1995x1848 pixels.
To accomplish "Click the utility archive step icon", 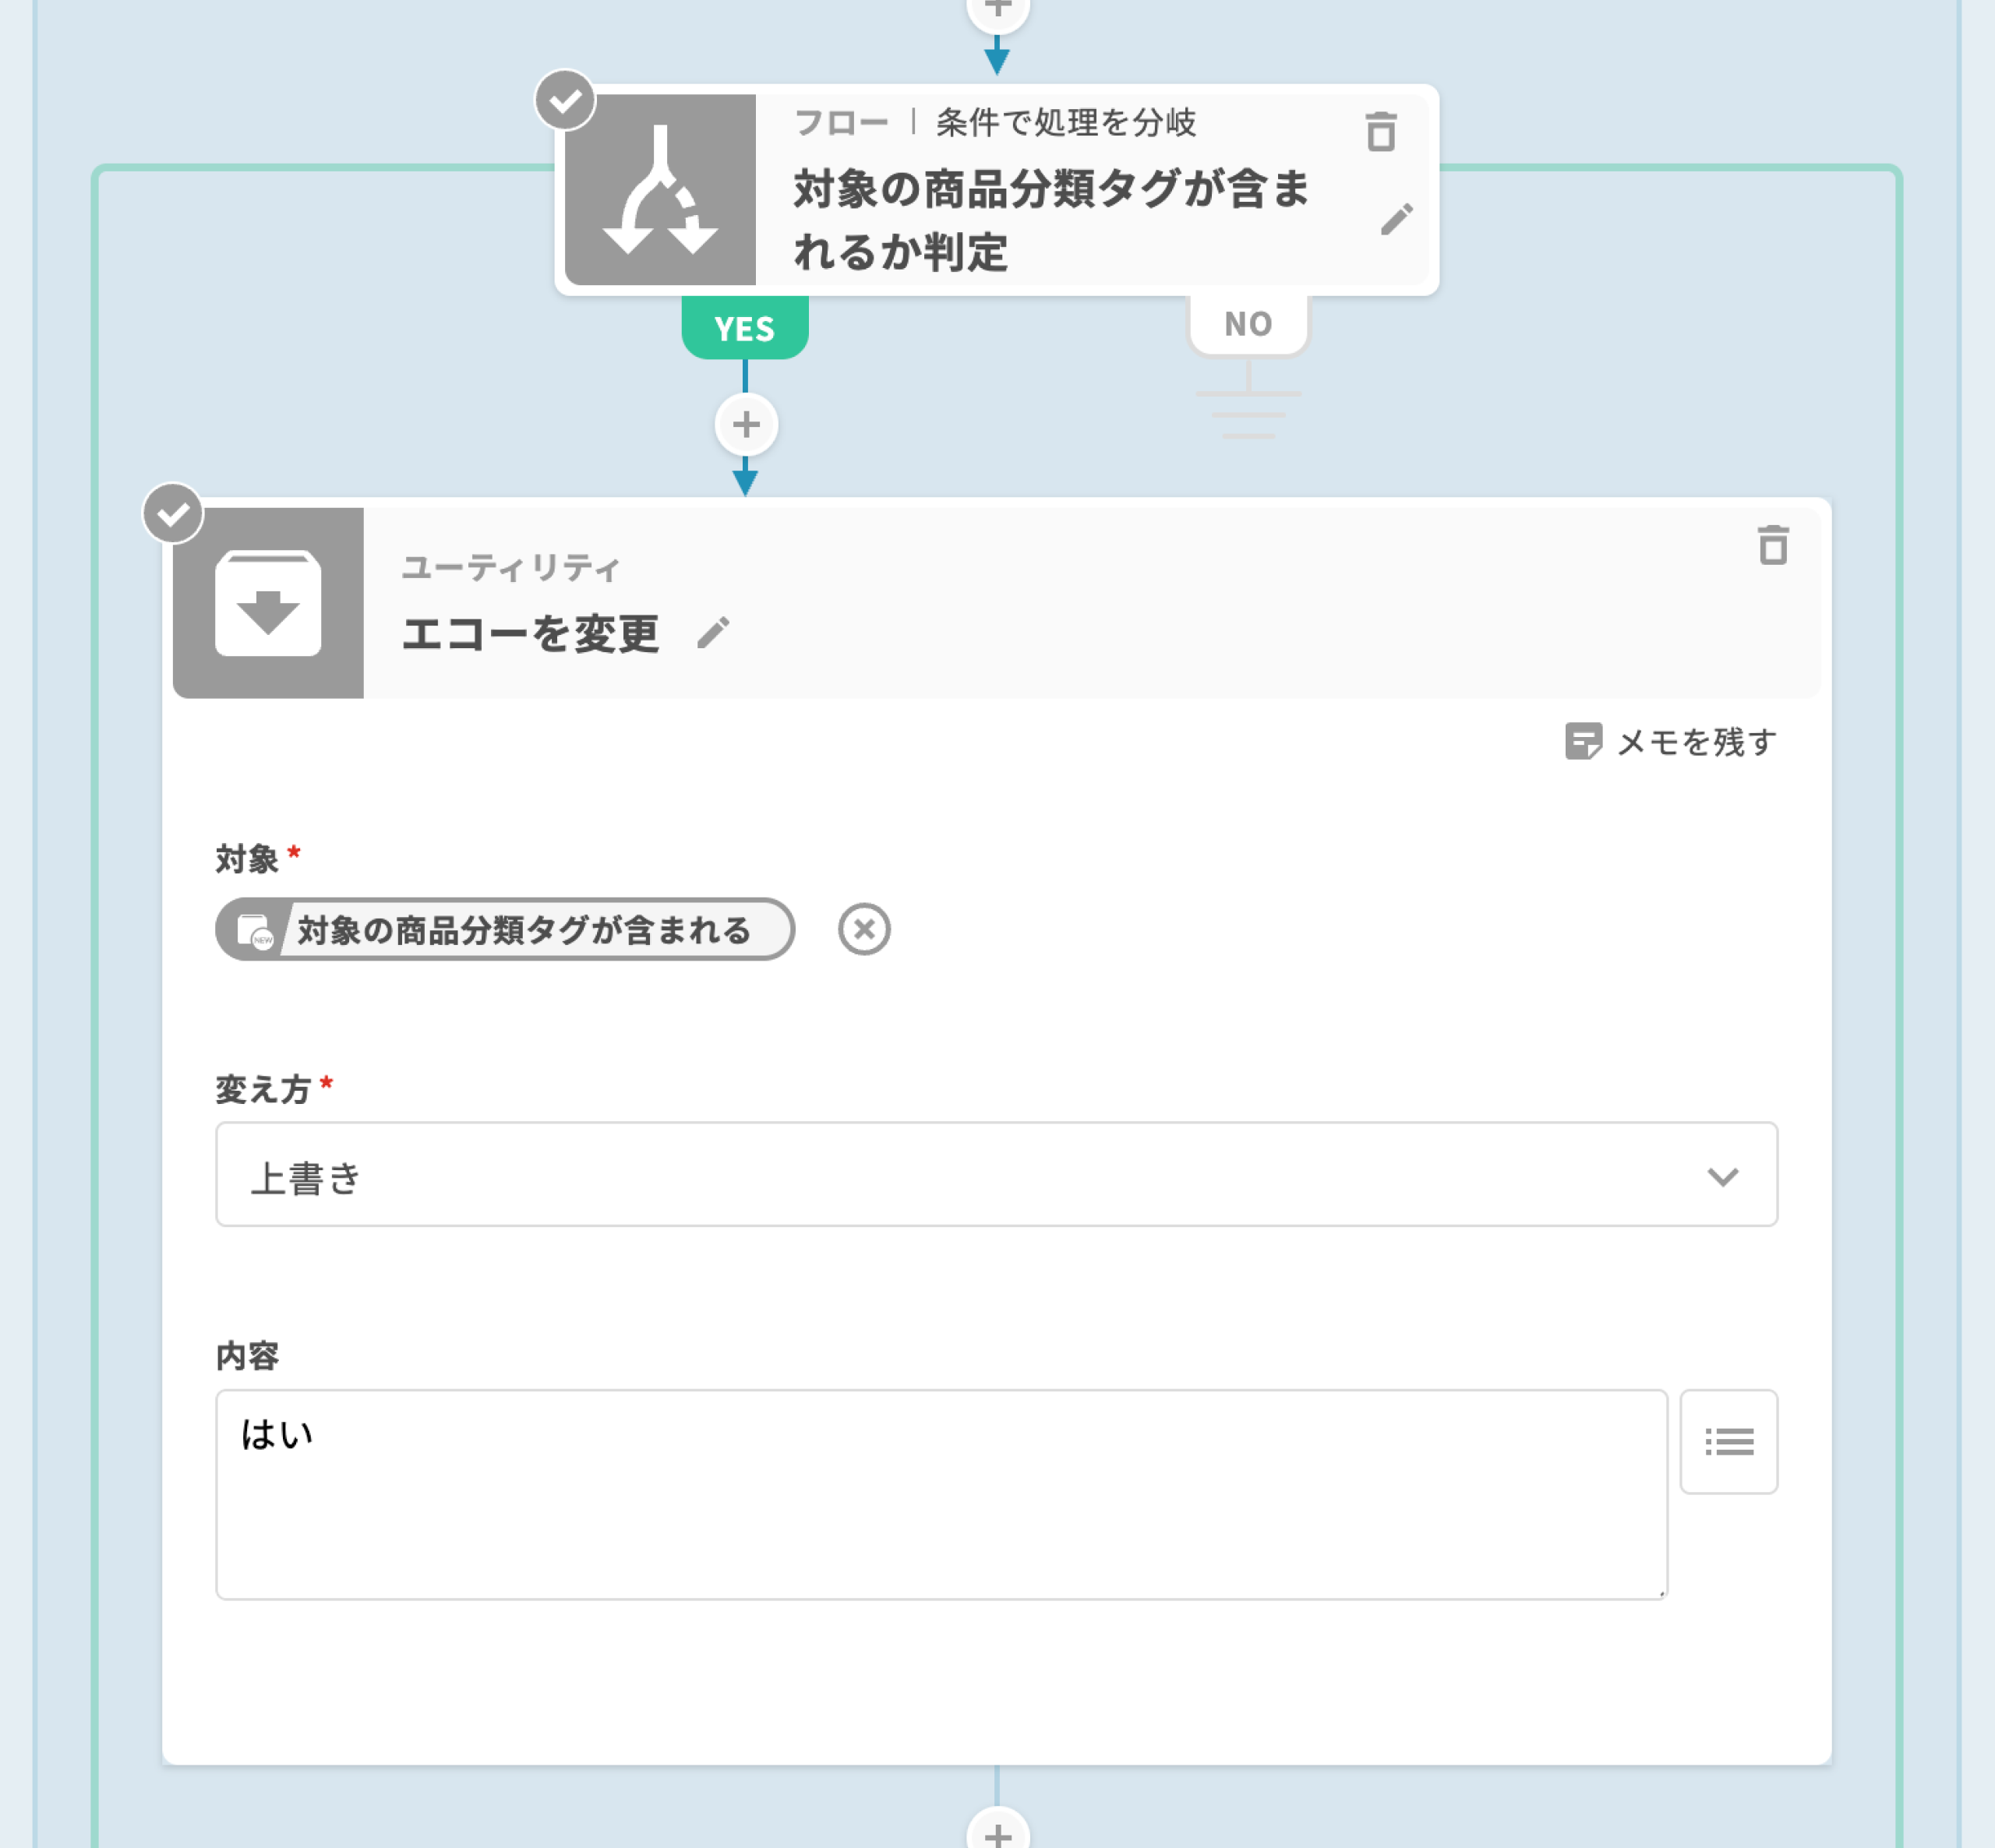I will click(268, 603).
